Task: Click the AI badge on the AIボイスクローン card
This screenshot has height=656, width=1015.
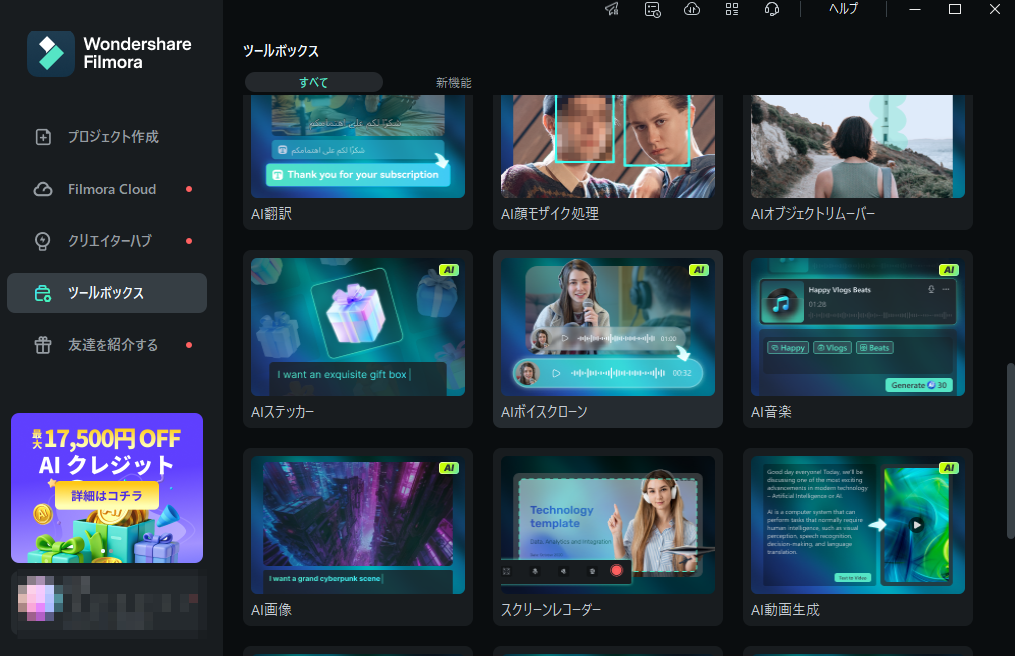Action: (698, 270)
